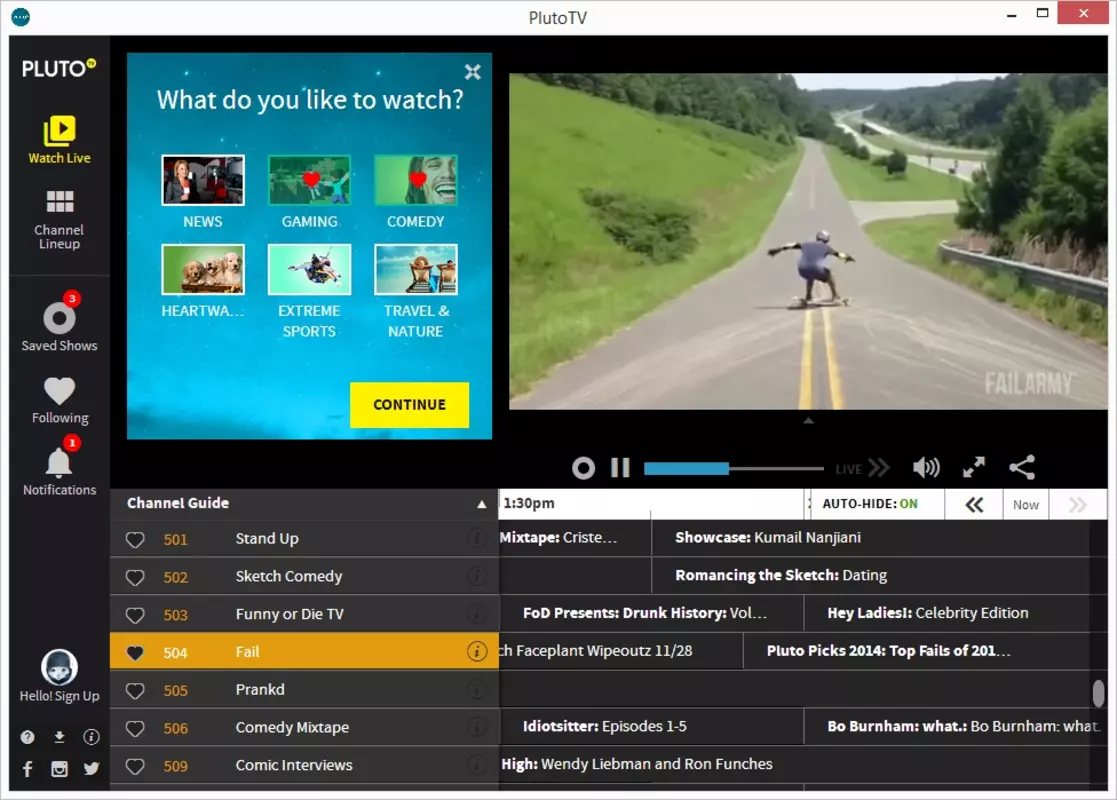Favorite channel 505 Prankd
The image size is (1117, 800).
coord(135,690)
